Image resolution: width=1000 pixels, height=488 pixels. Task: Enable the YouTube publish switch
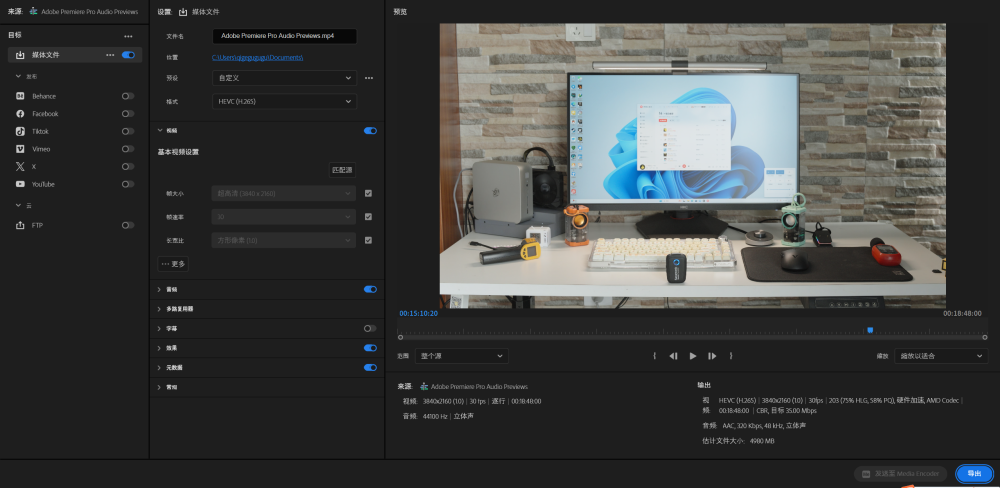(128, 184)
